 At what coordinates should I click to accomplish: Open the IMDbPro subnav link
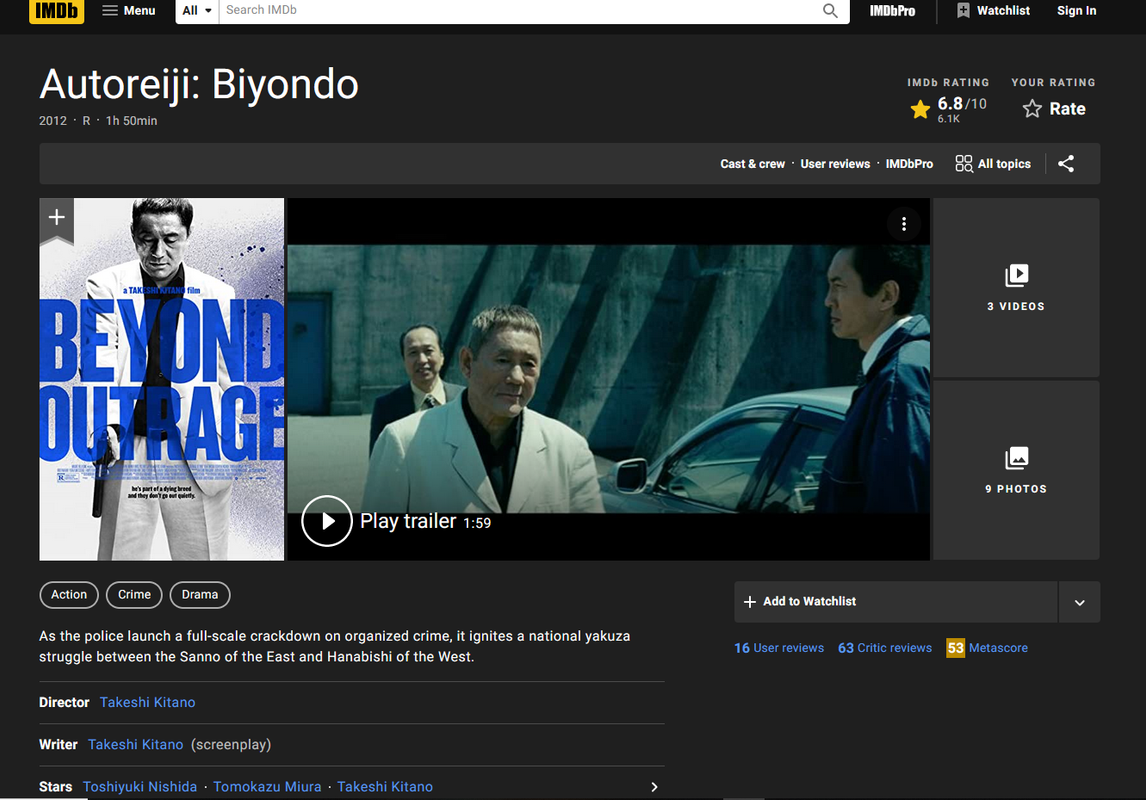pyautogui.click(x=909, y=164)
